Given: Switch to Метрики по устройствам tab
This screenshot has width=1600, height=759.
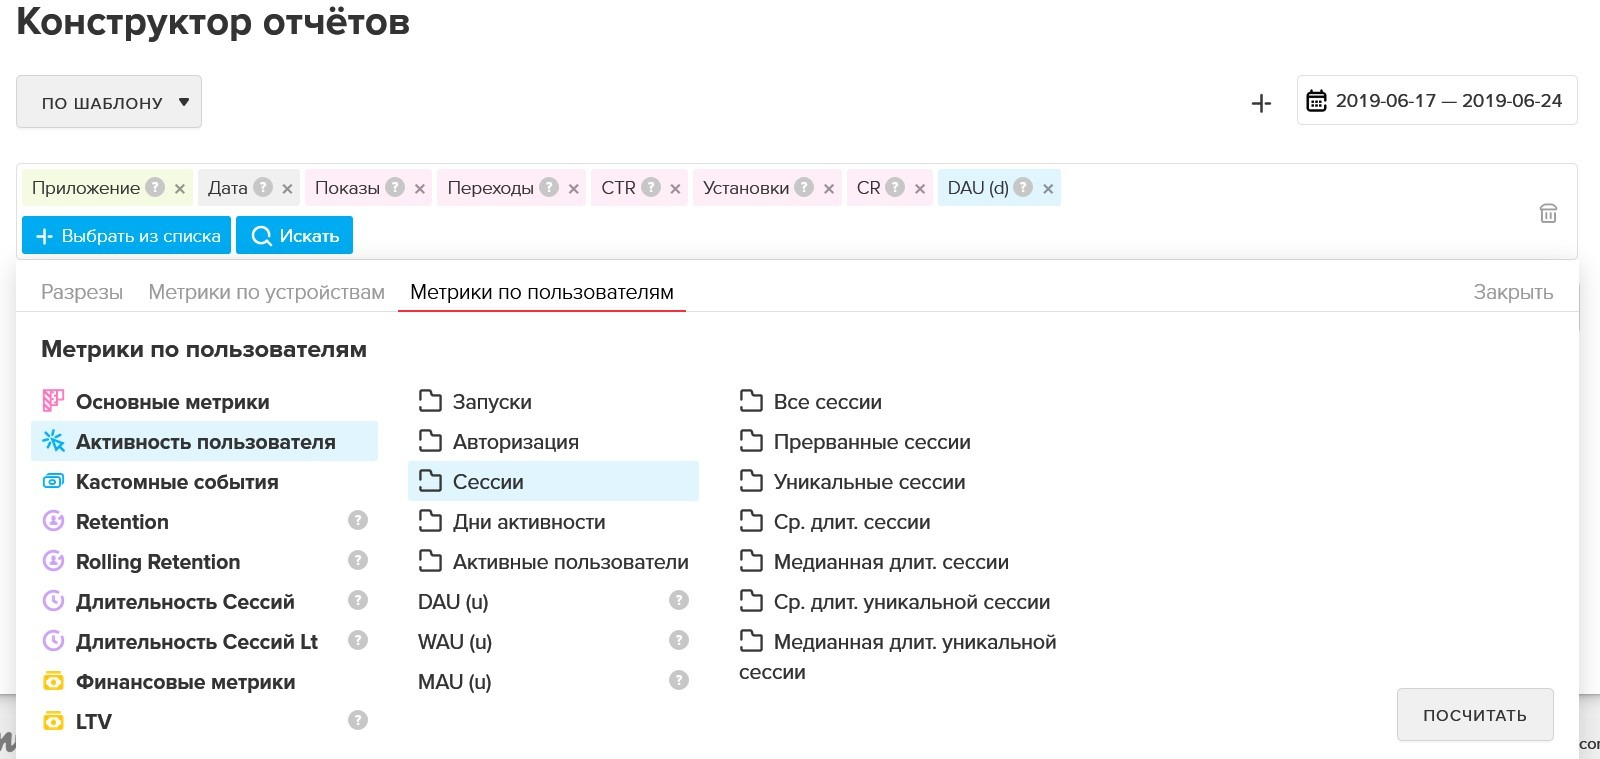Looking at the screenshot, I should 266,292.
